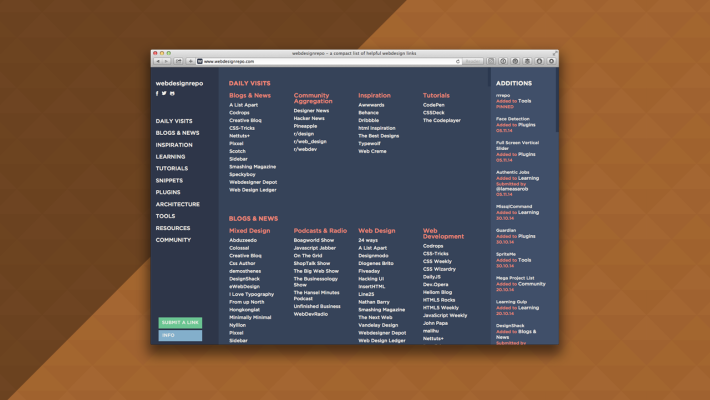Go back with the browser back arrow

158,61
